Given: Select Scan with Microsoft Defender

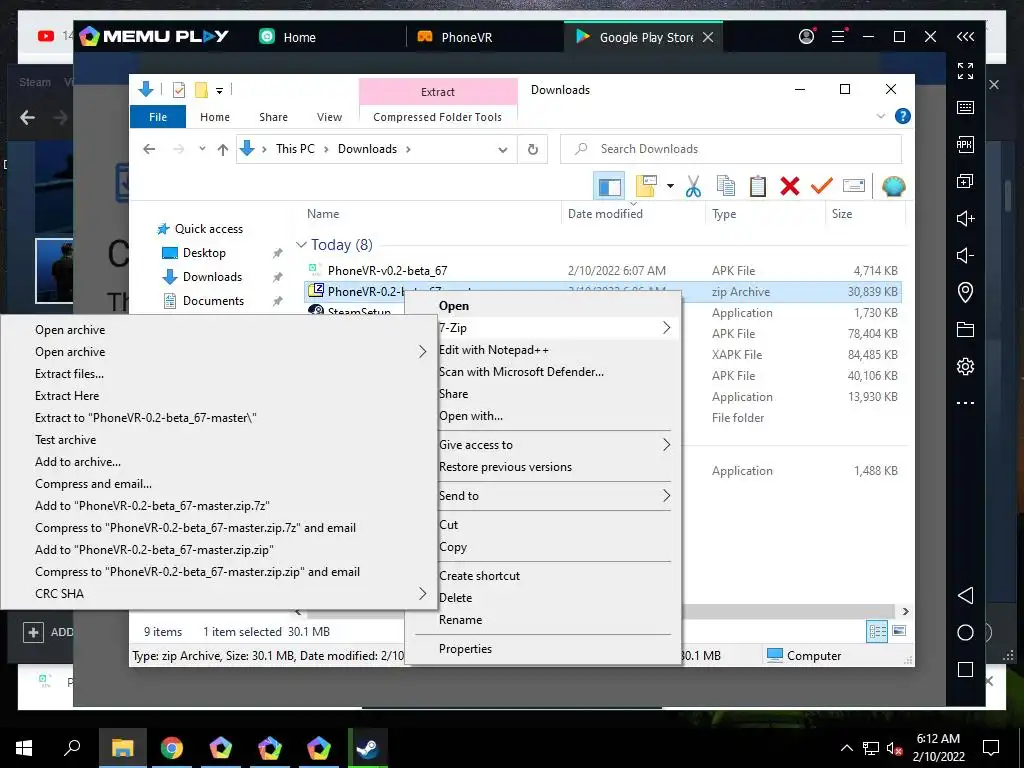Looking at the screenshot, I should coord(521,372).
